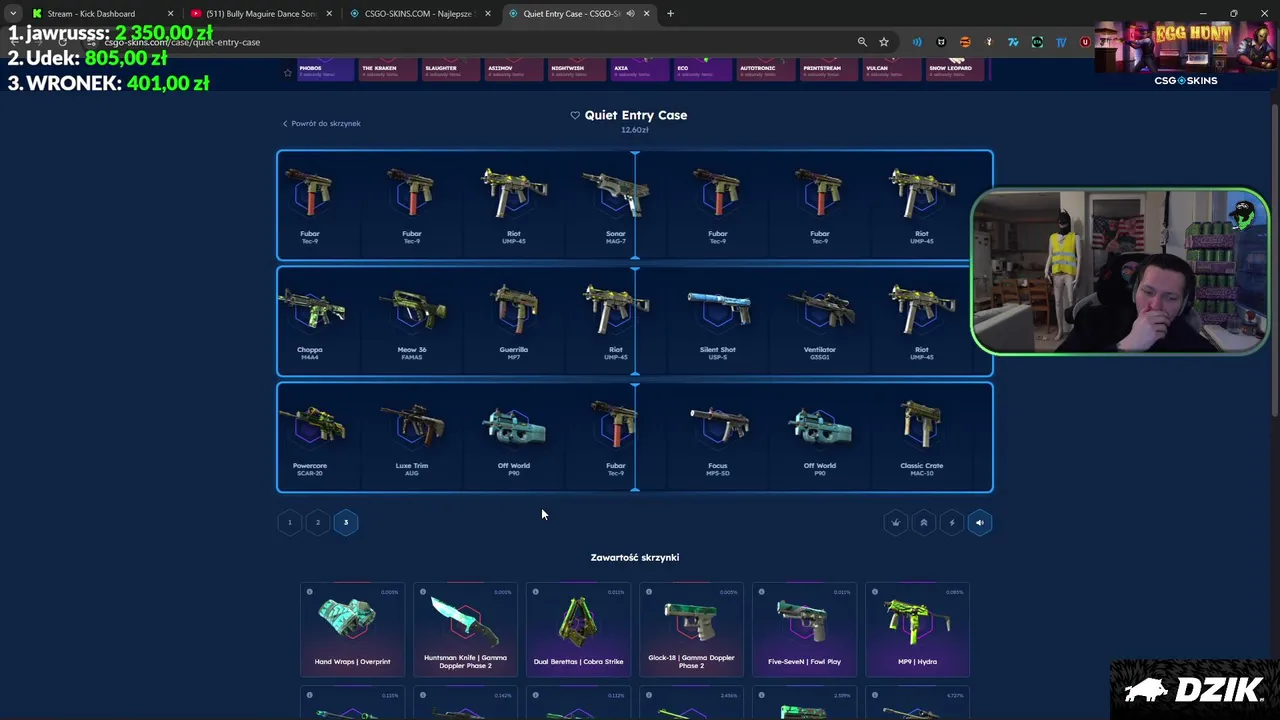Select Five-SeveN | Fowl Play card
Image resolution: width=1280 pixels, height=720 pixels.
pos(804,630)
